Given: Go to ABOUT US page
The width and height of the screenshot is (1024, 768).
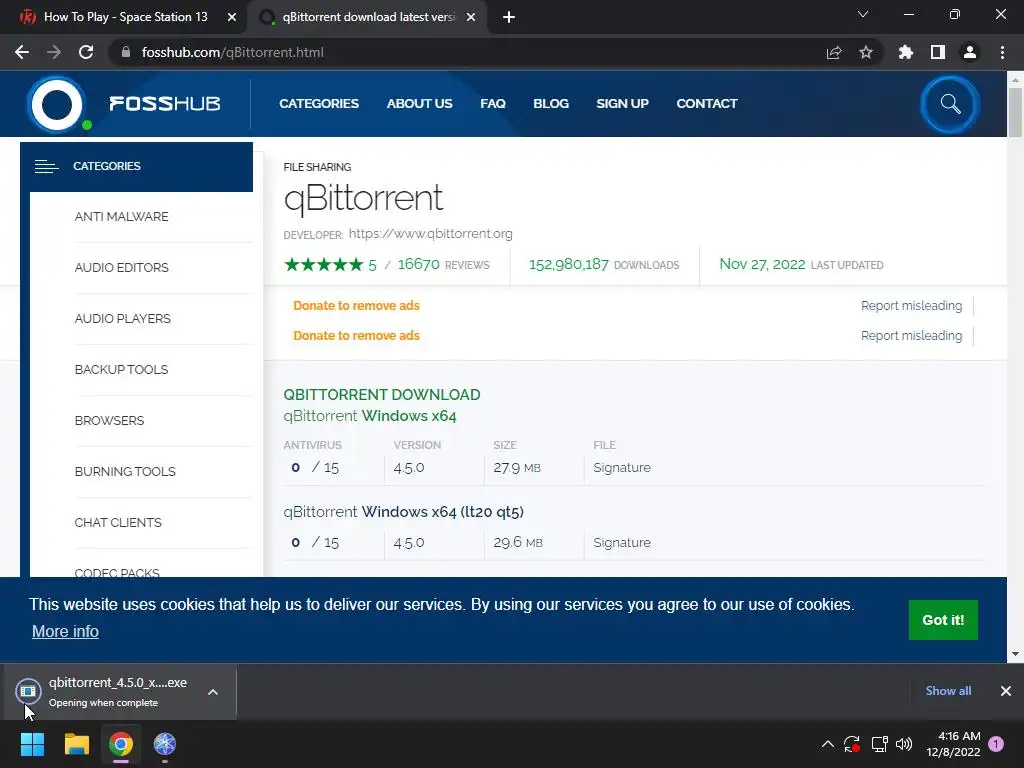Looking at the screenshot, I should click(x=419, y=104).
